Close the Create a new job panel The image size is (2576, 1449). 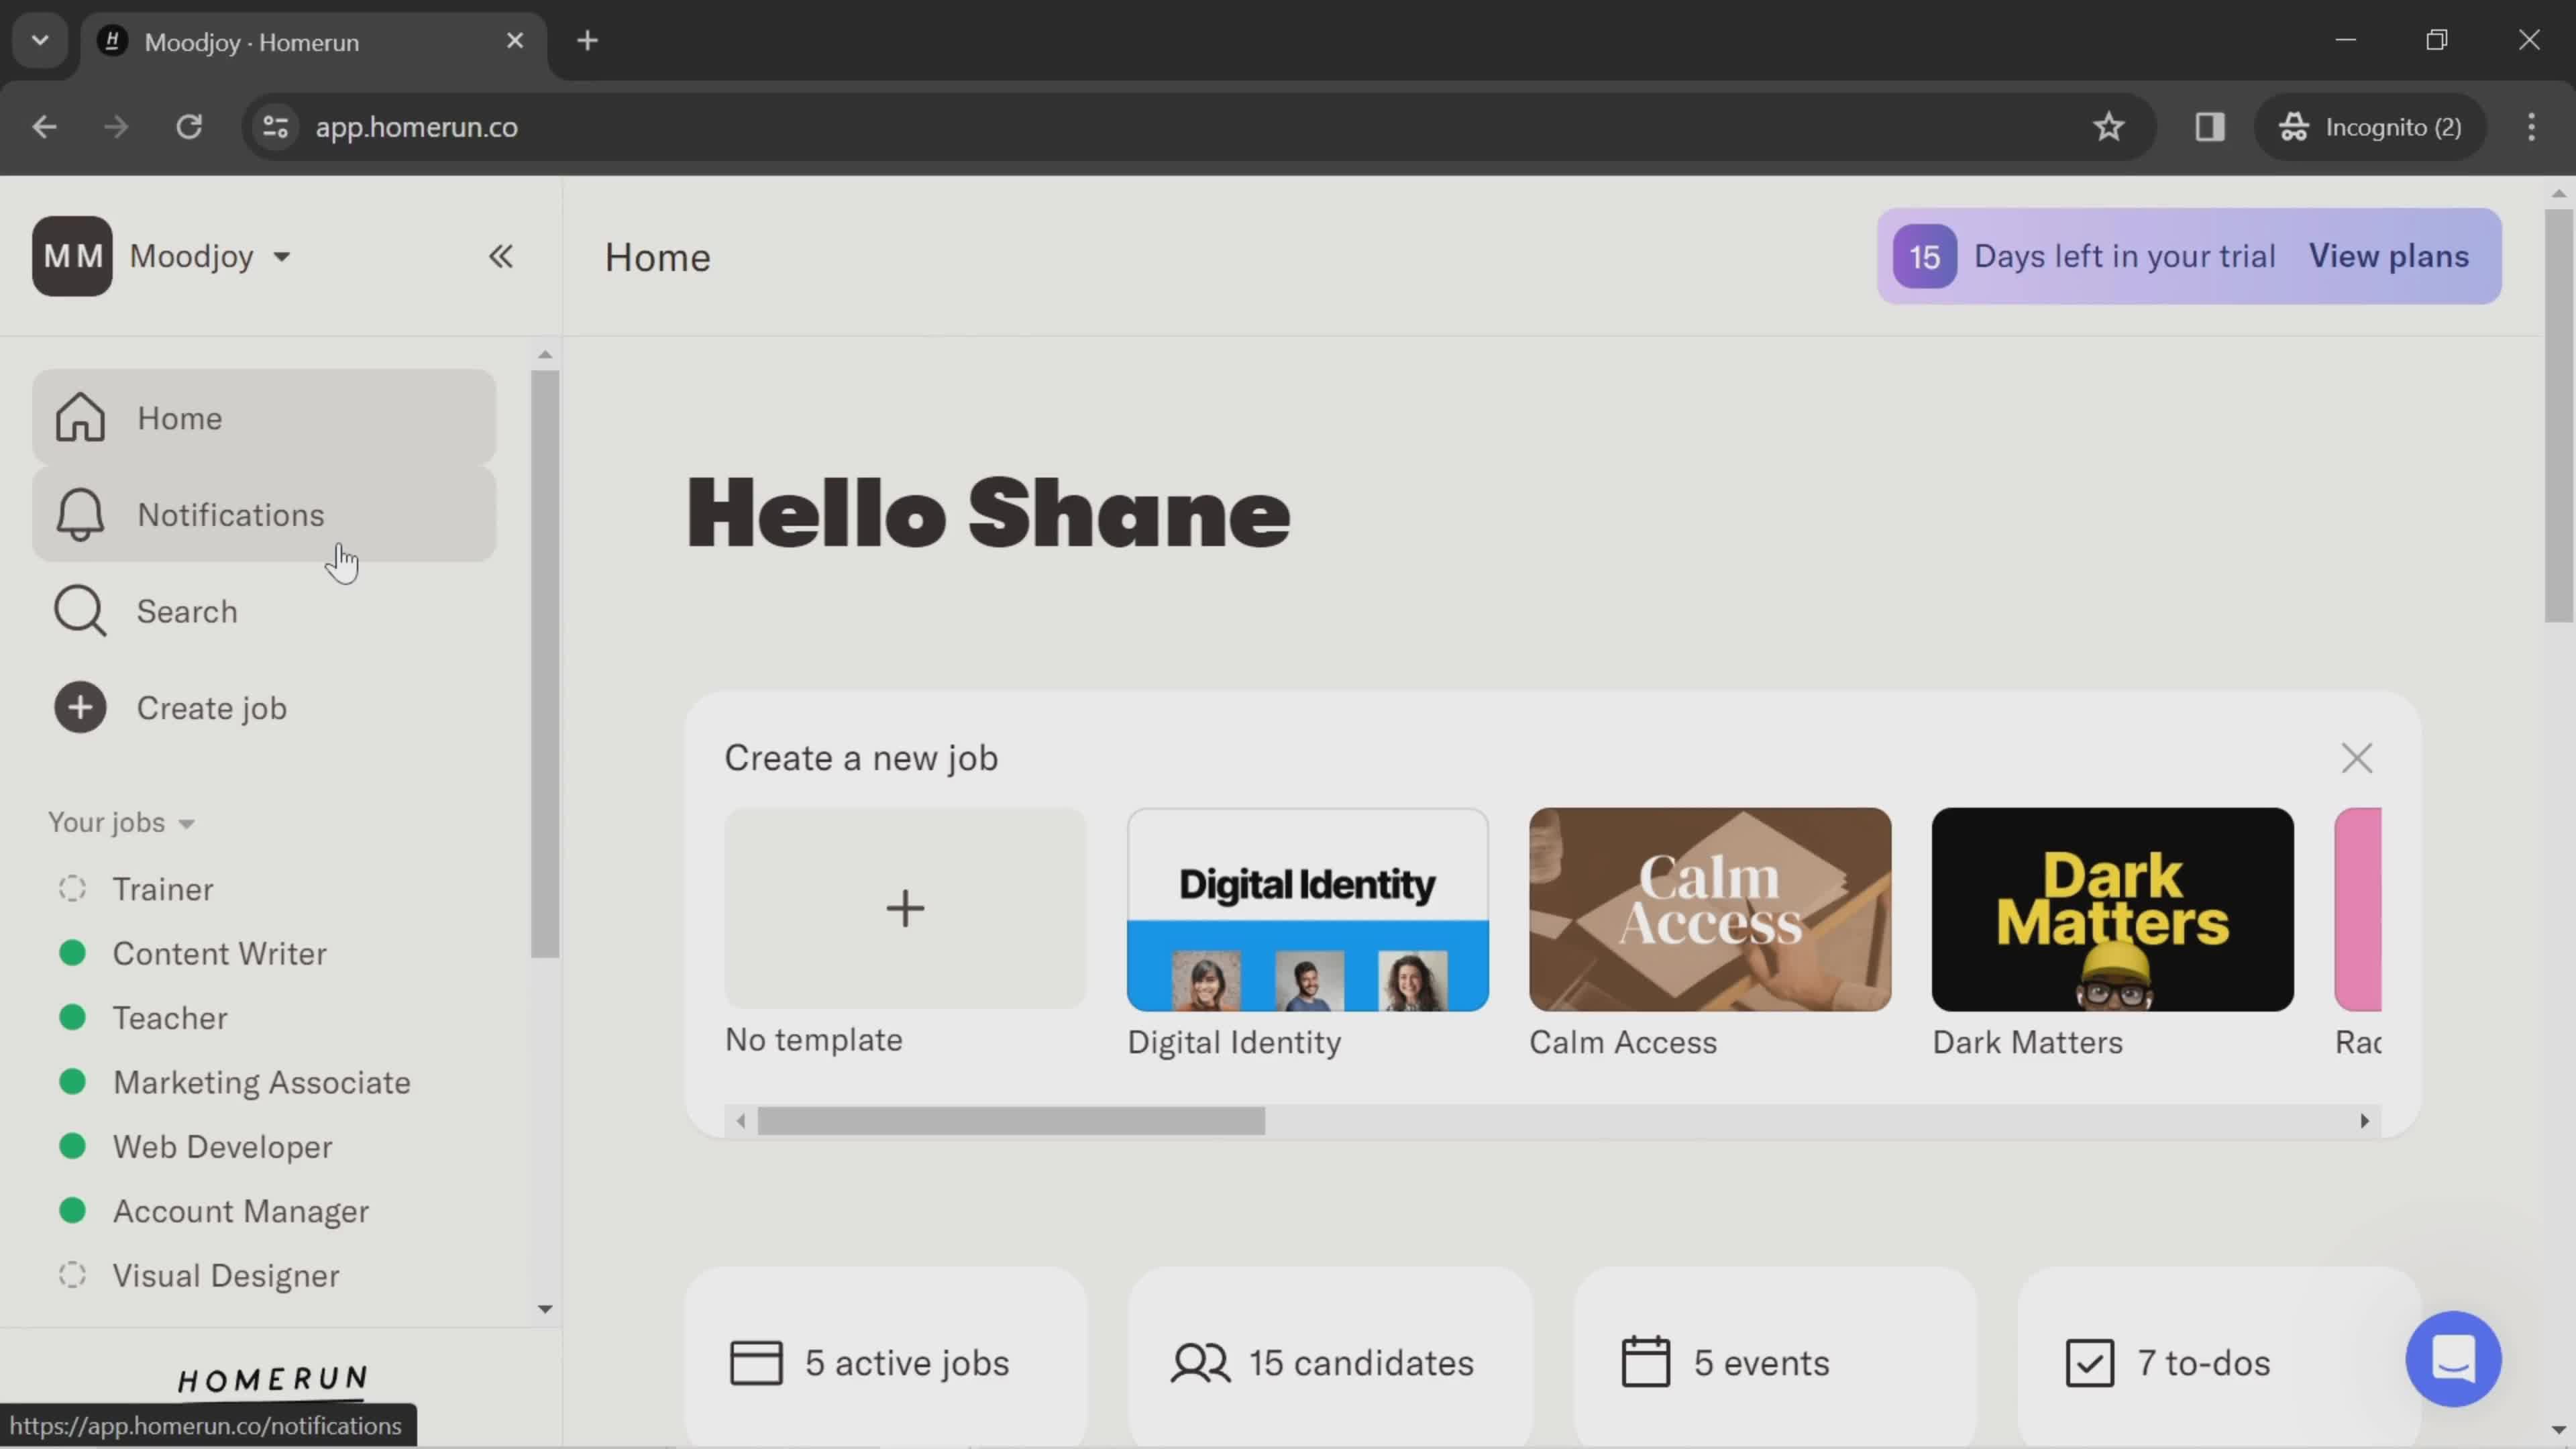(2357, 758)
